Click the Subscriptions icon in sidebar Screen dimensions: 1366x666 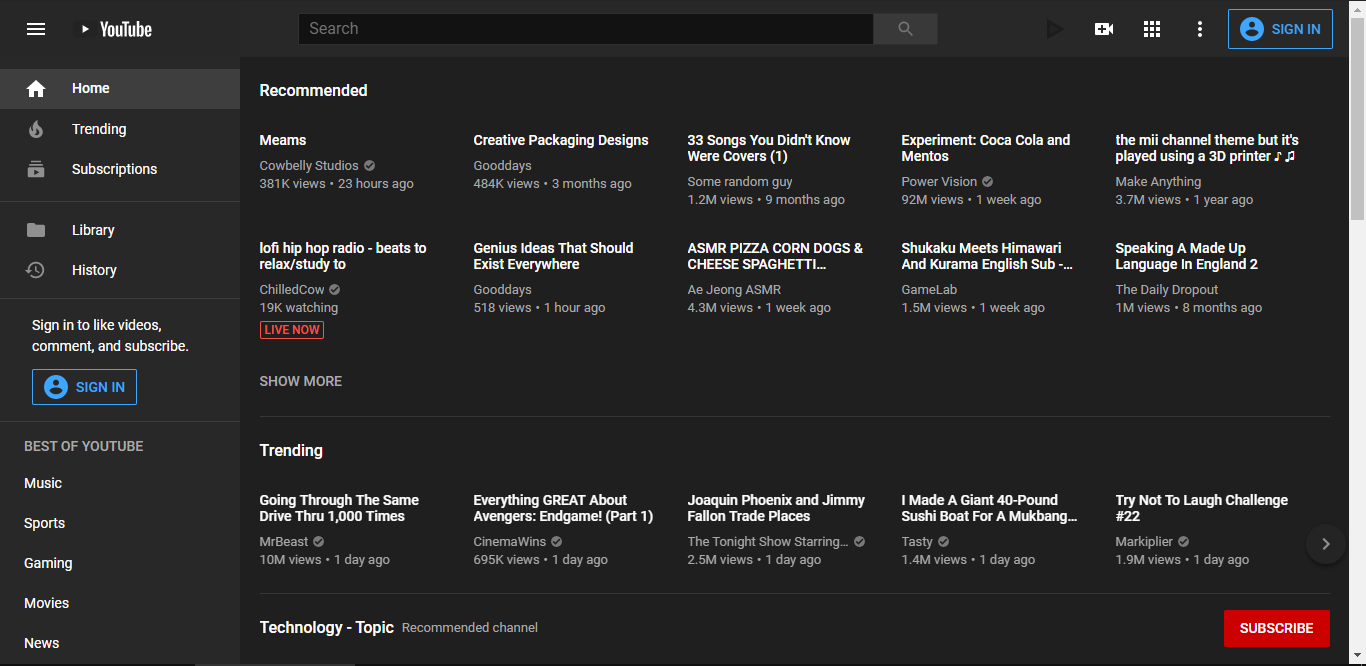click(36, 169)
